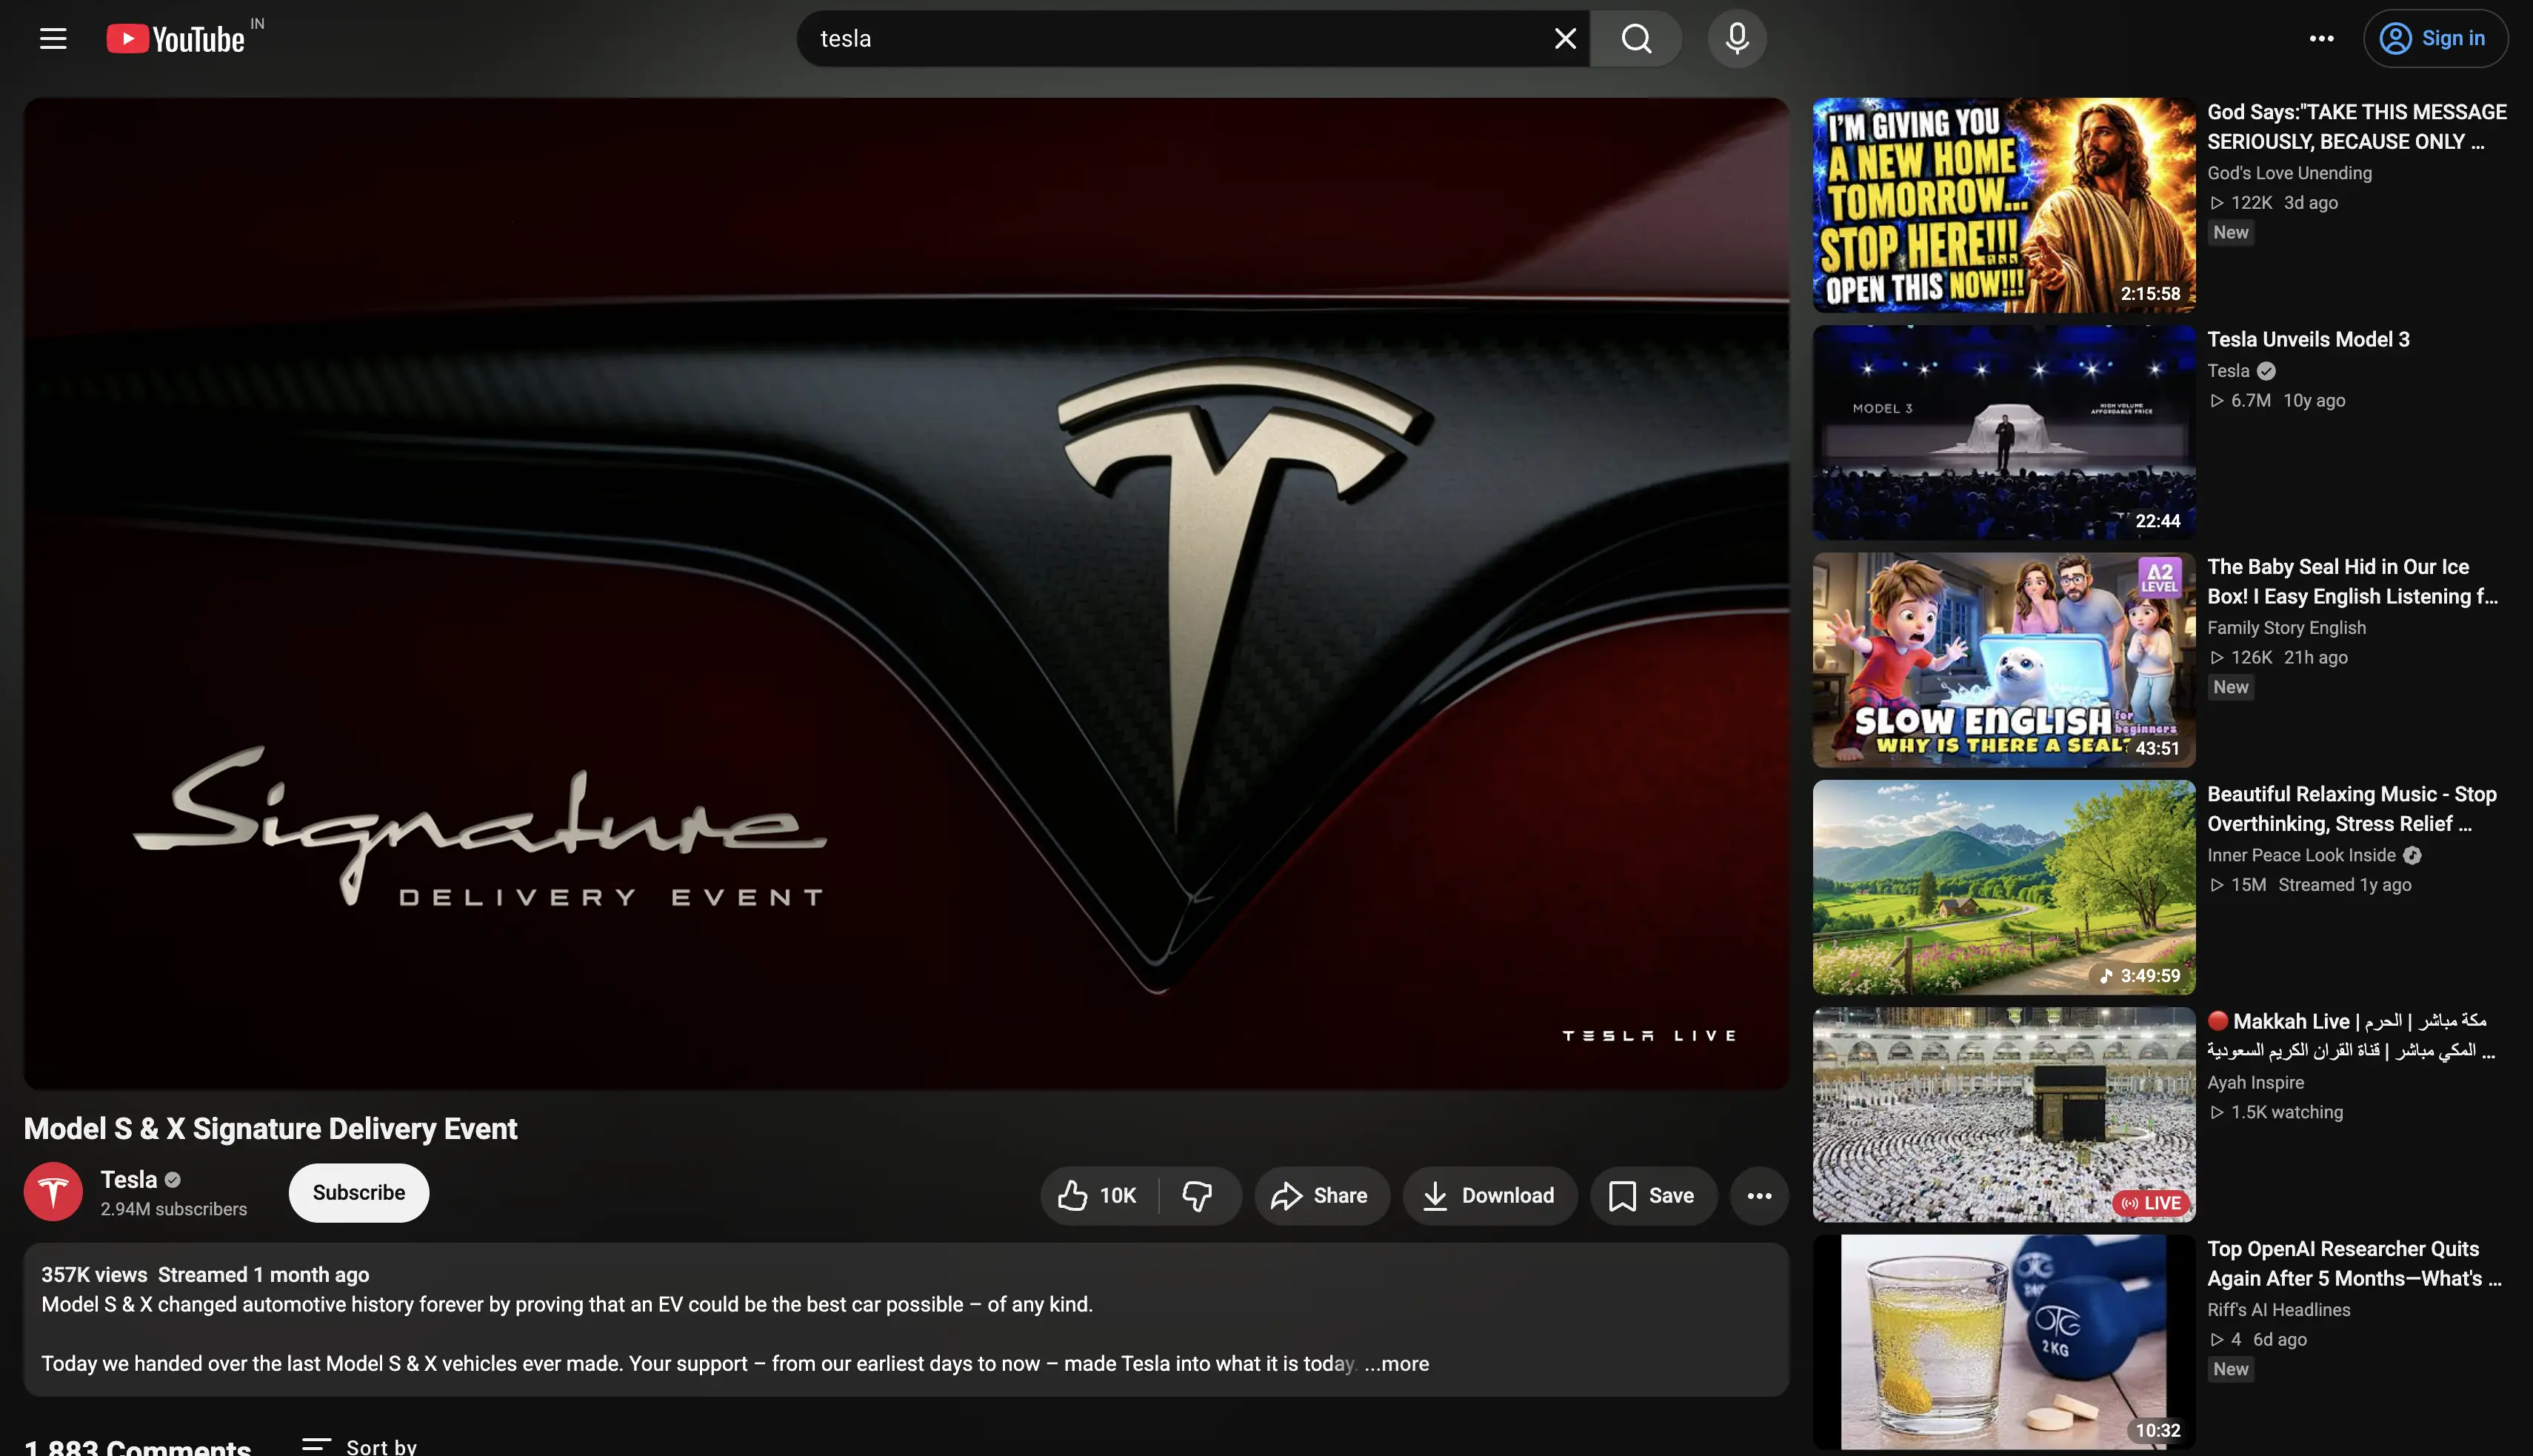
Task: Open God's Love Unending channel
Action: [x=2289, y=173]
